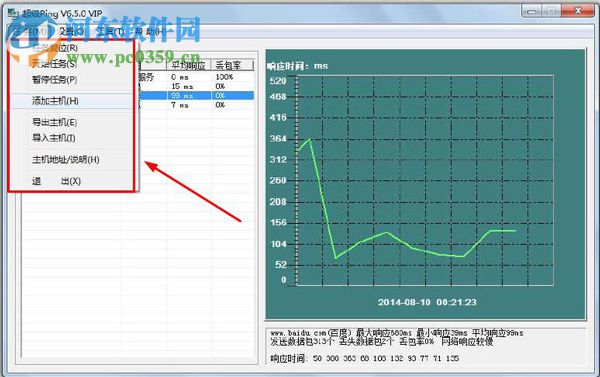Viewport: 600px width, 377px height.
Task: Click the 超级Ping app icon in title bar
Action: [14, 14]
